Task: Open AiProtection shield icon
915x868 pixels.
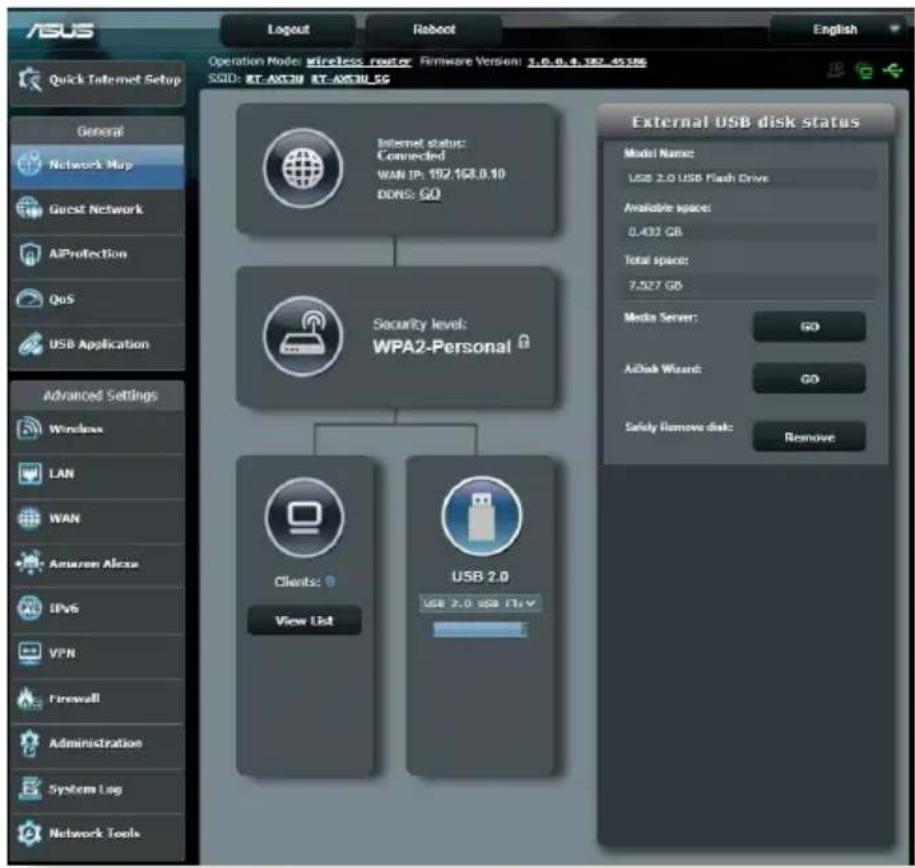Action: point(29,254)
